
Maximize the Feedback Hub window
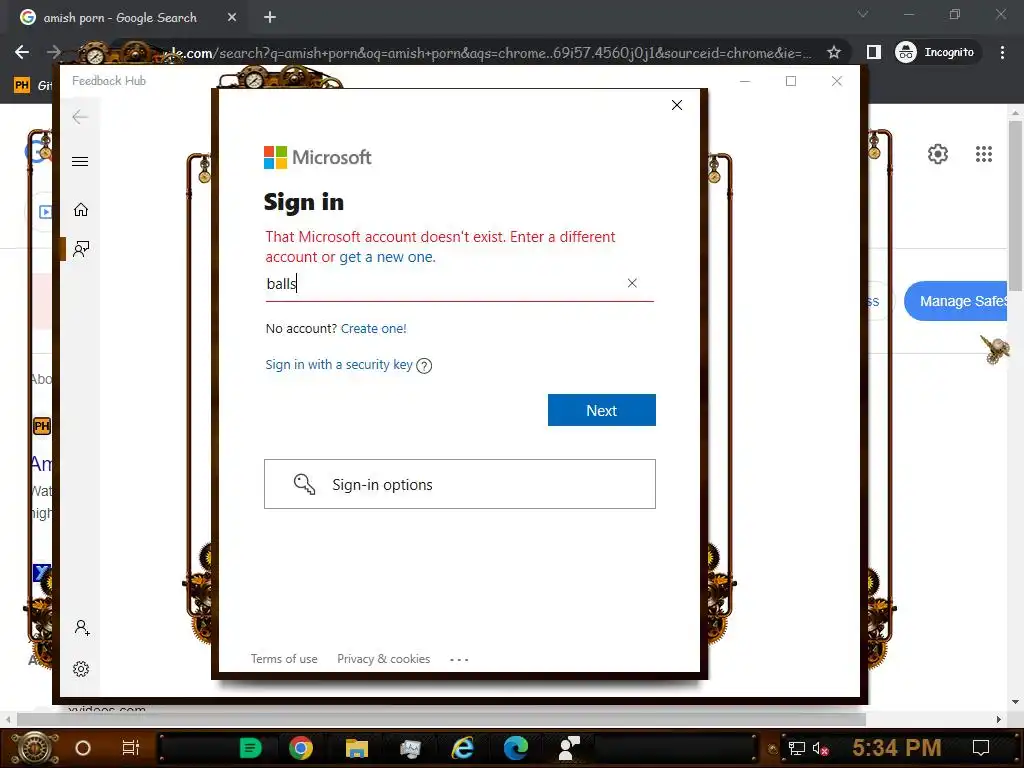click(791, 81)
